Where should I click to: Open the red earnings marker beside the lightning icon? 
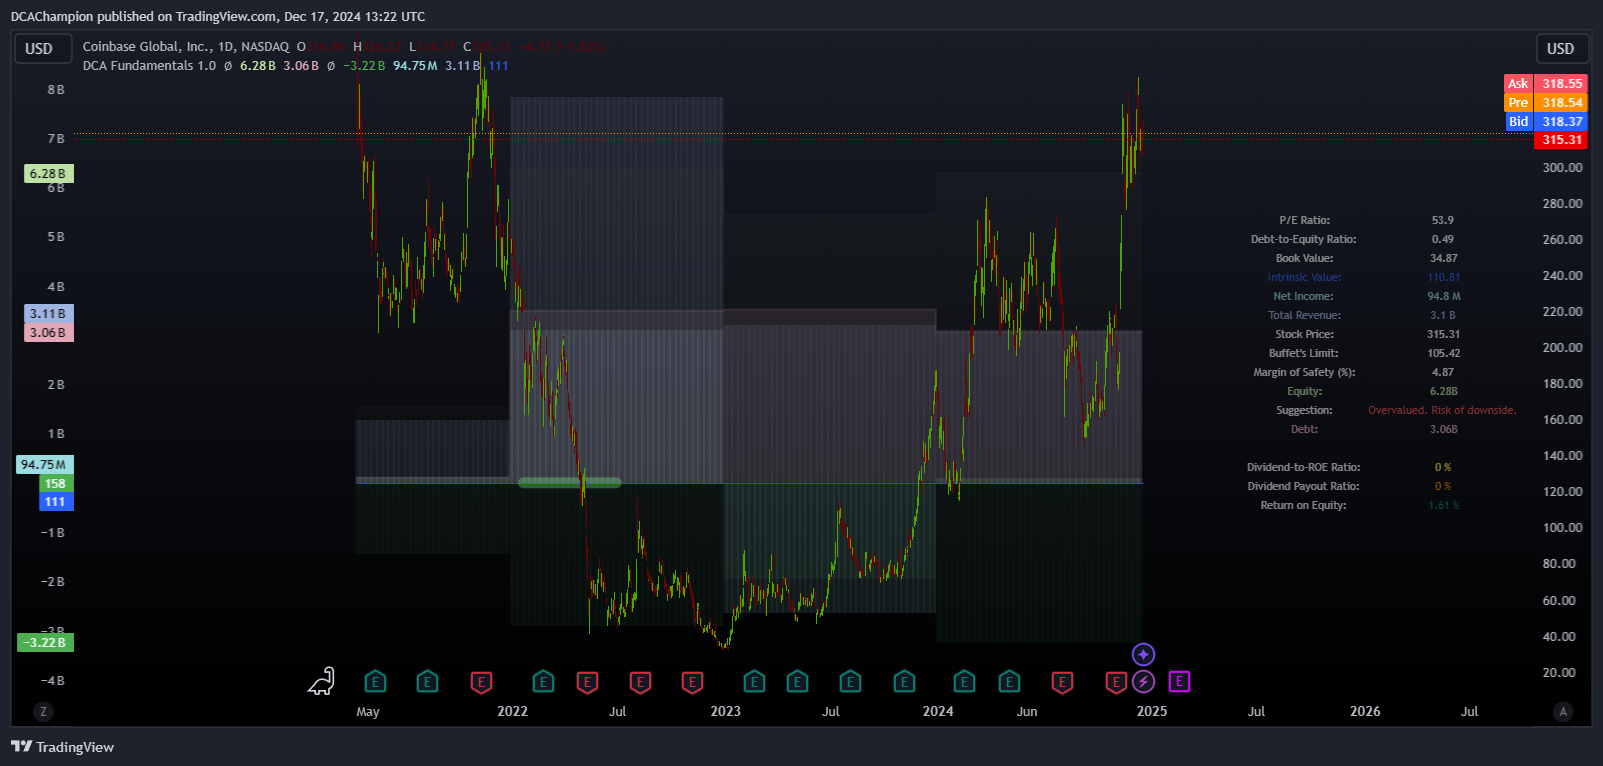1116,682
